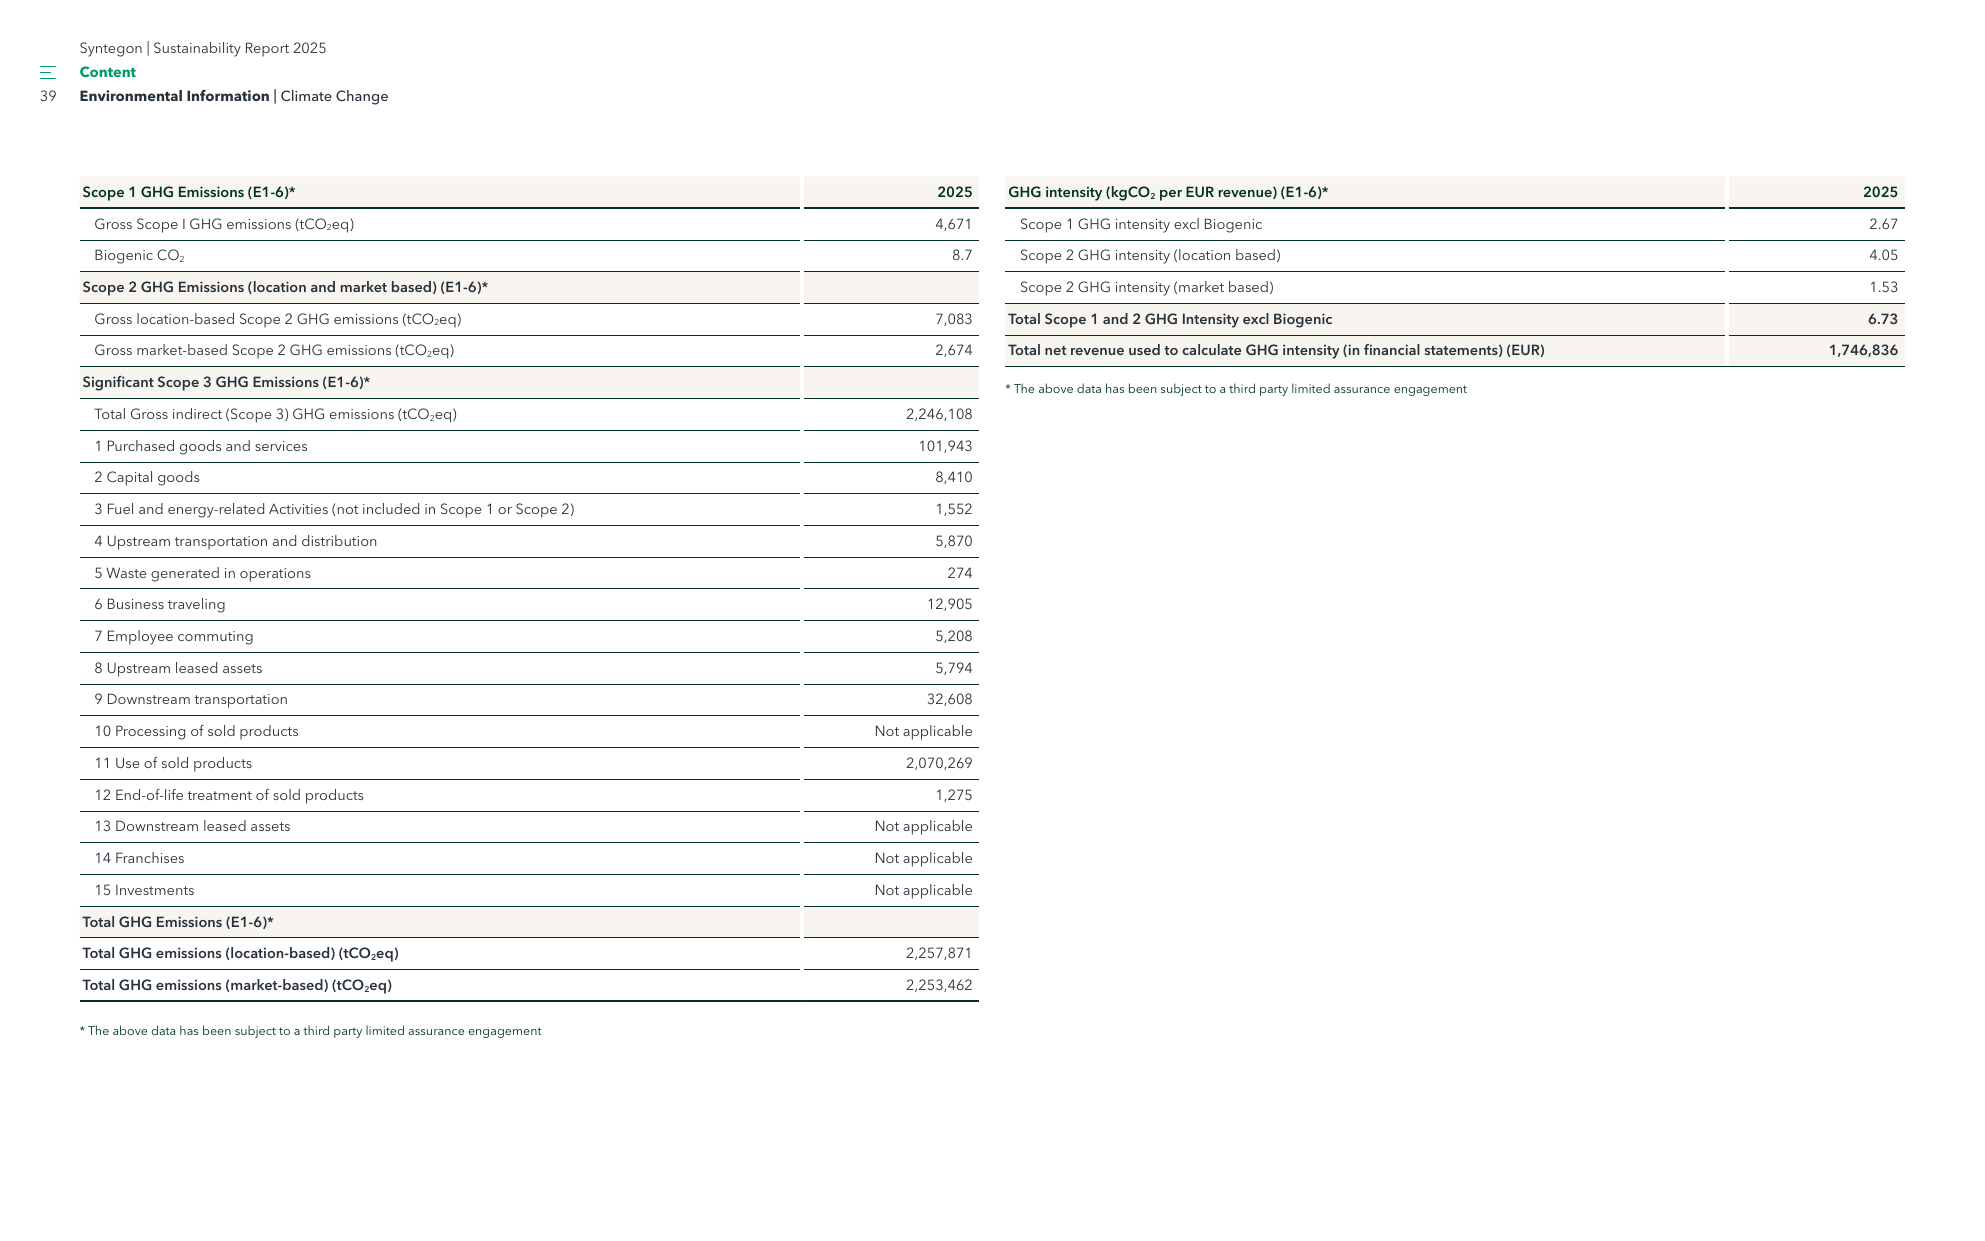Click Downstream transportation value 32,608
1985x1241 pixels.
click(x=949, y=699)
